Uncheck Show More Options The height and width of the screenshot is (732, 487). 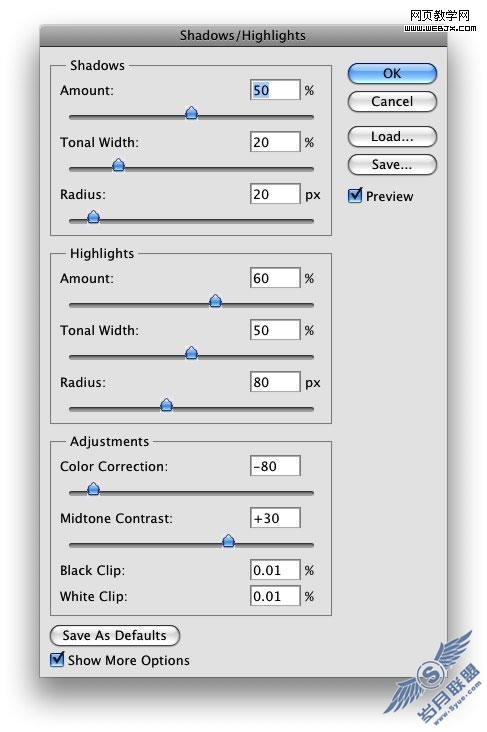coord(57,659)
